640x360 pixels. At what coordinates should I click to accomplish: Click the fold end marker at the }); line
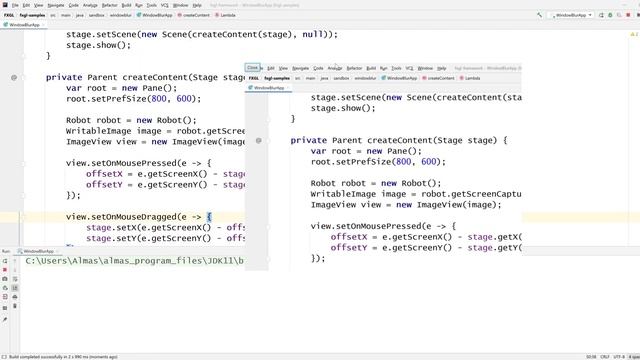click(23, 196)
